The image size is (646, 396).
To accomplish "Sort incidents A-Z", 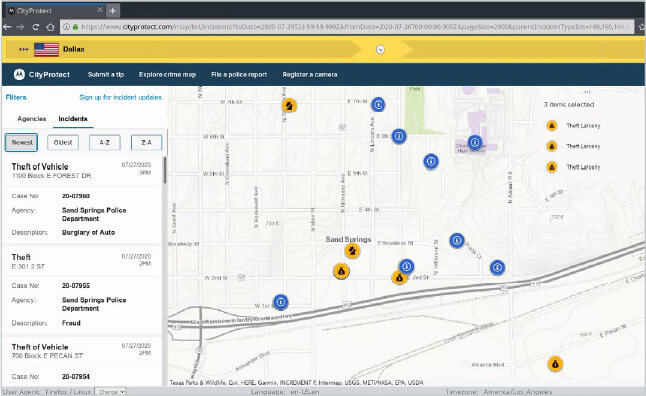I will pyautogui.click(x=105, y=143).
